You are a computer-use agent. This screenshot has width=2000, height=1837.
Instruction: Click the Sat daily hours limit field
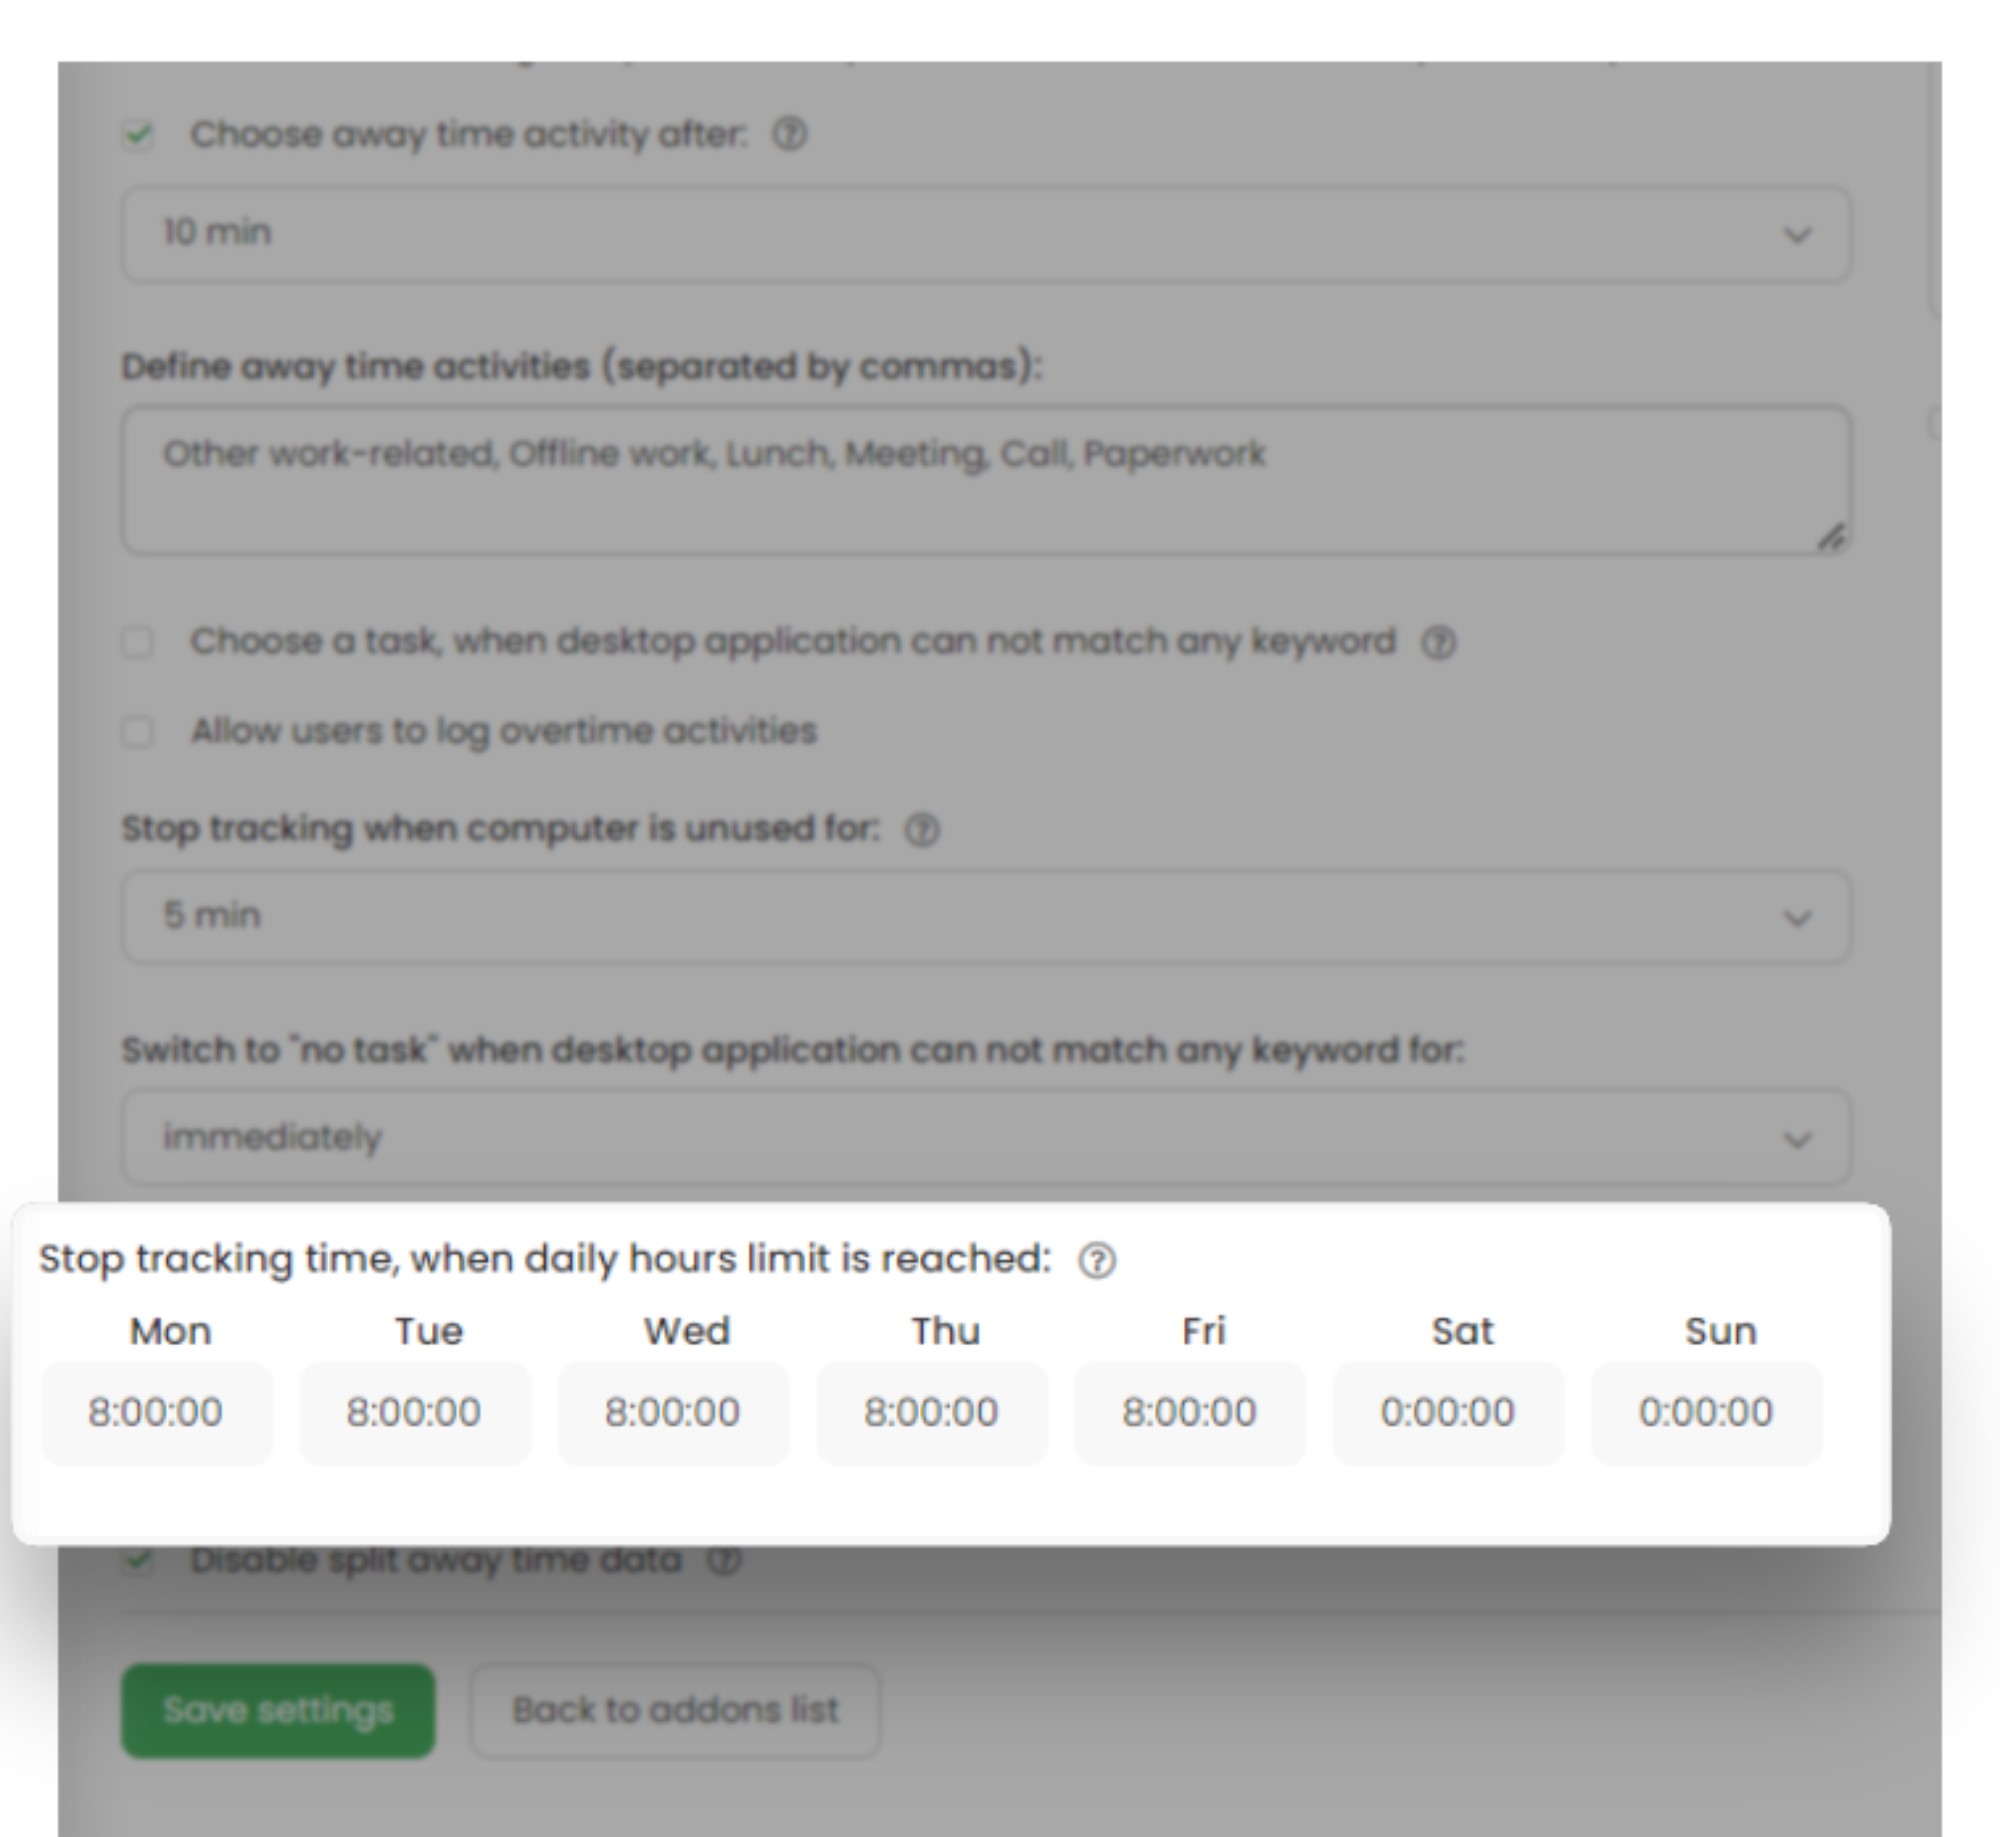[x=1447, y=1413]
